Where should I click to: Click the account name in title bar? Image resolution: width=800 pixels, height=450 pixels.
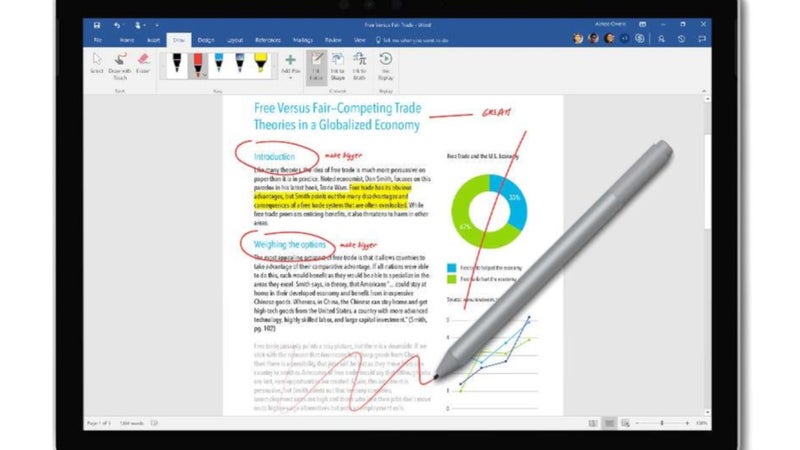(x=610, y=24)
